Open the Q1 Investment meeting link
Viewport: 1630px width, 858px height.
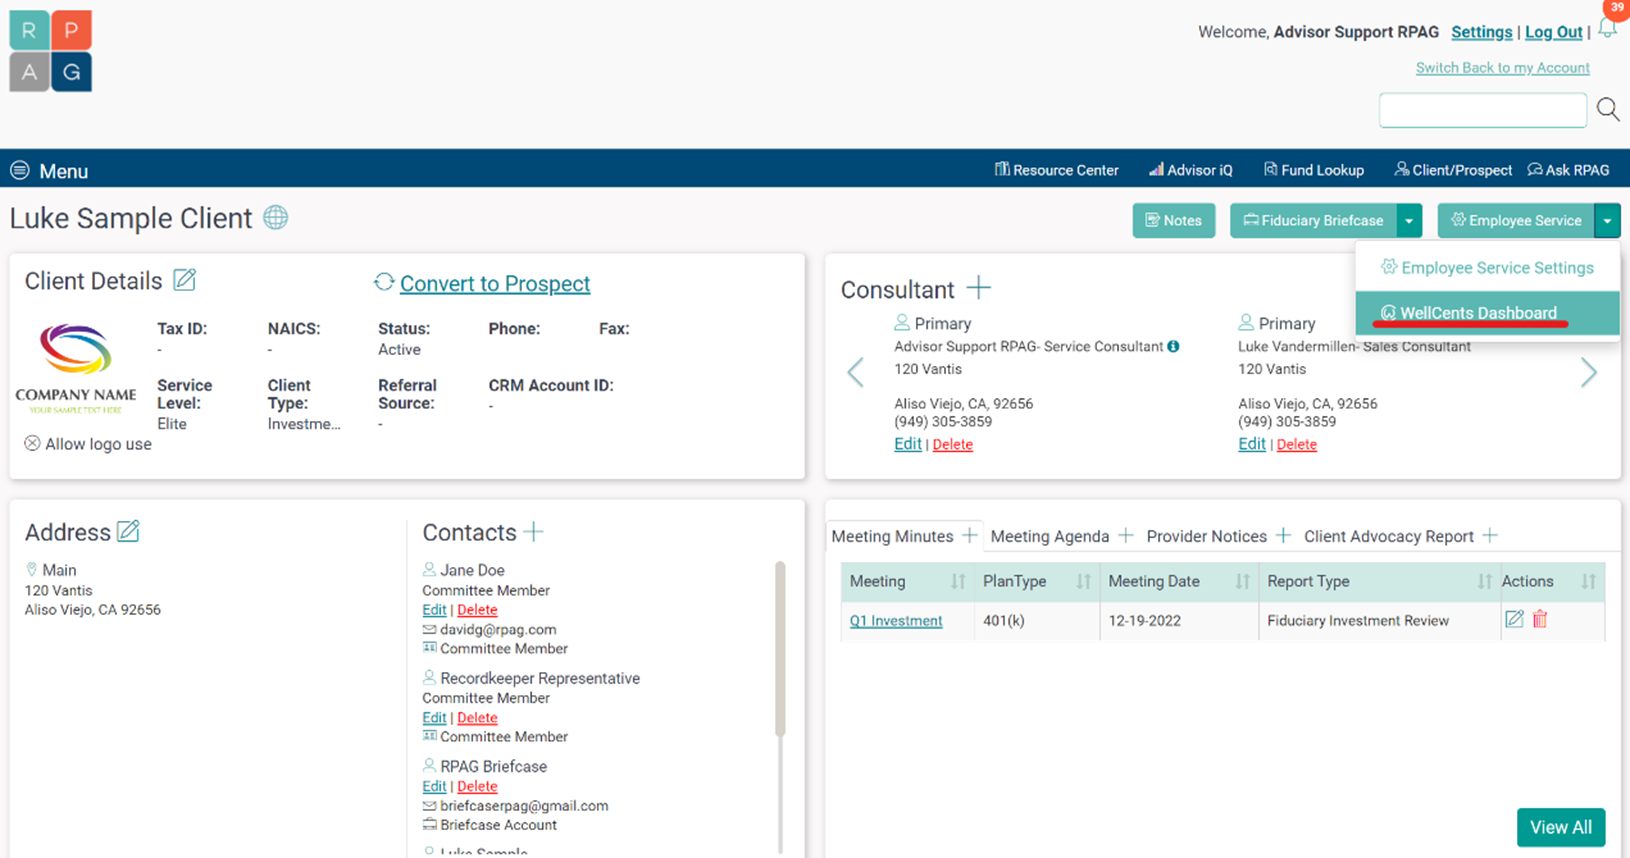pos(896,620)
